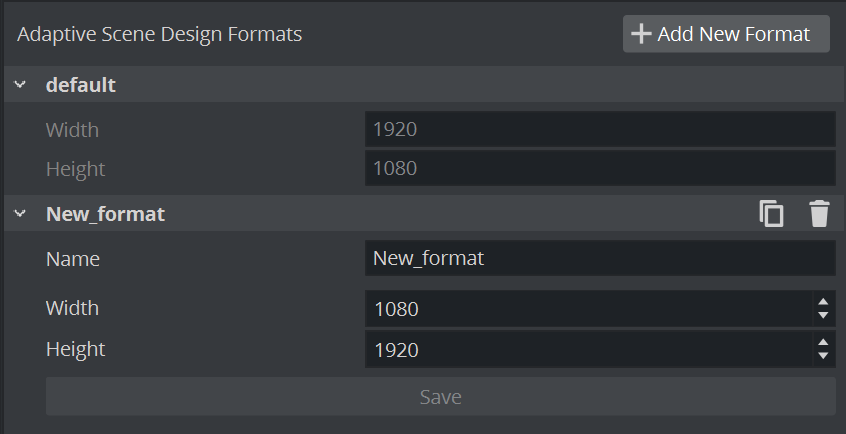
Task: Click the default Height field showing 1080
Action: [x=600, y=169]
